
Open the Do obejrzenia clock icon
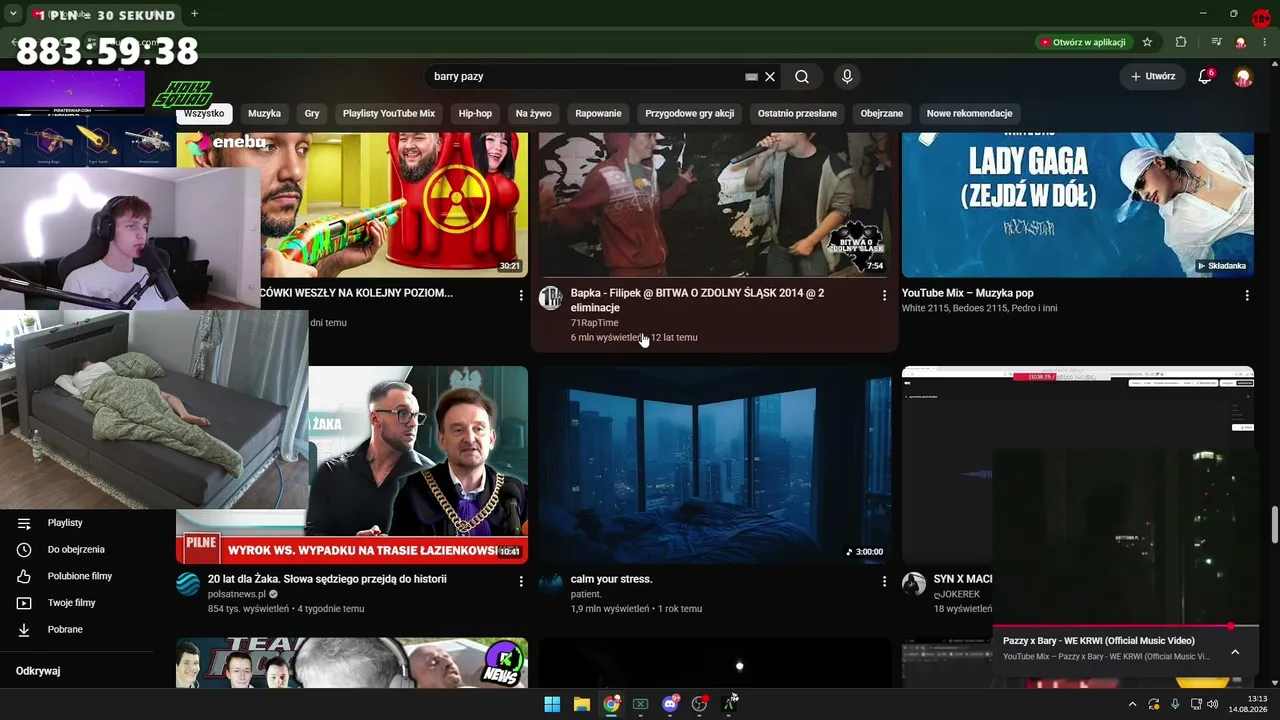pyautogui.click(x=24, y=550)
